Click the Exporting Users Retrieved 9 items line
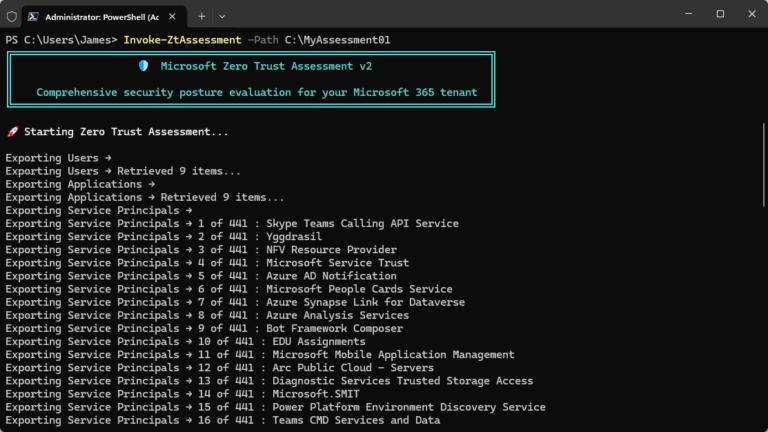The height and width of the screenshot is (432, 768). point(123,171)
